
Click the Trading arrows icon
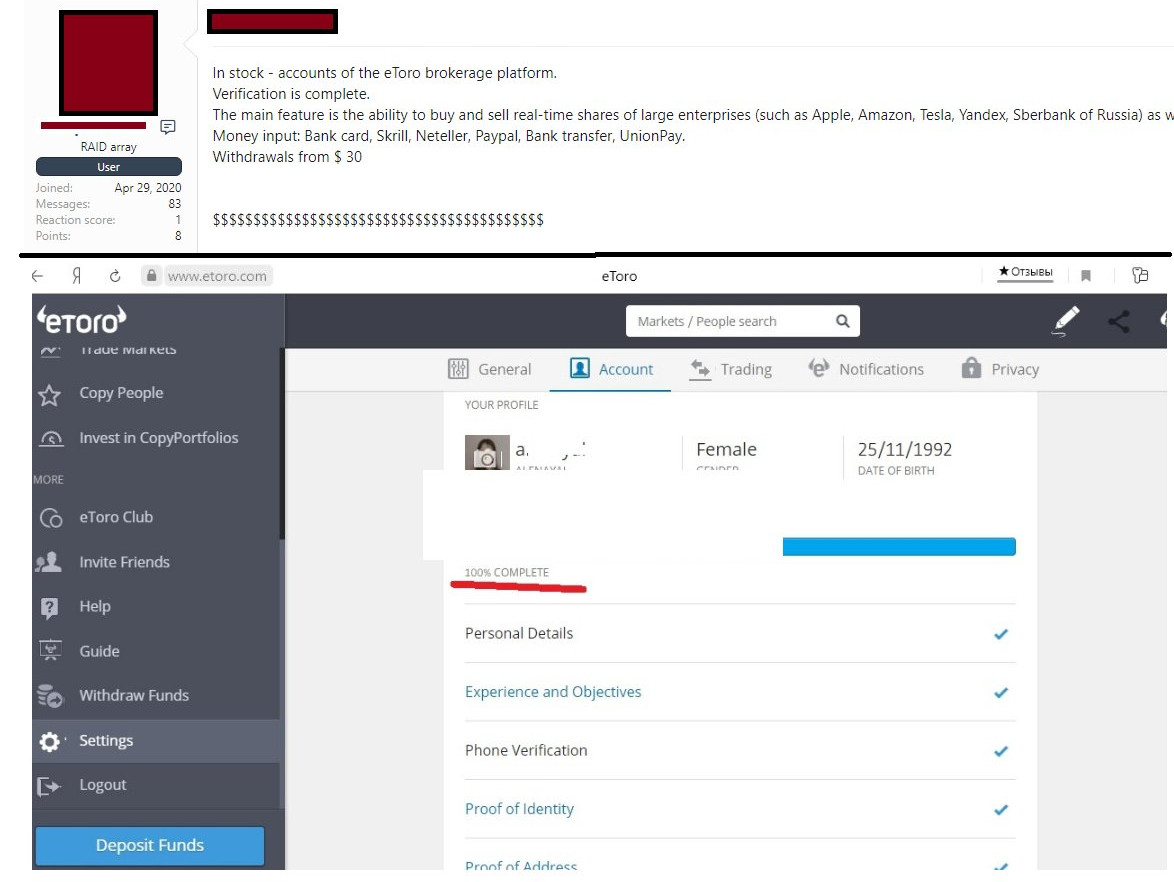point(700,369)
